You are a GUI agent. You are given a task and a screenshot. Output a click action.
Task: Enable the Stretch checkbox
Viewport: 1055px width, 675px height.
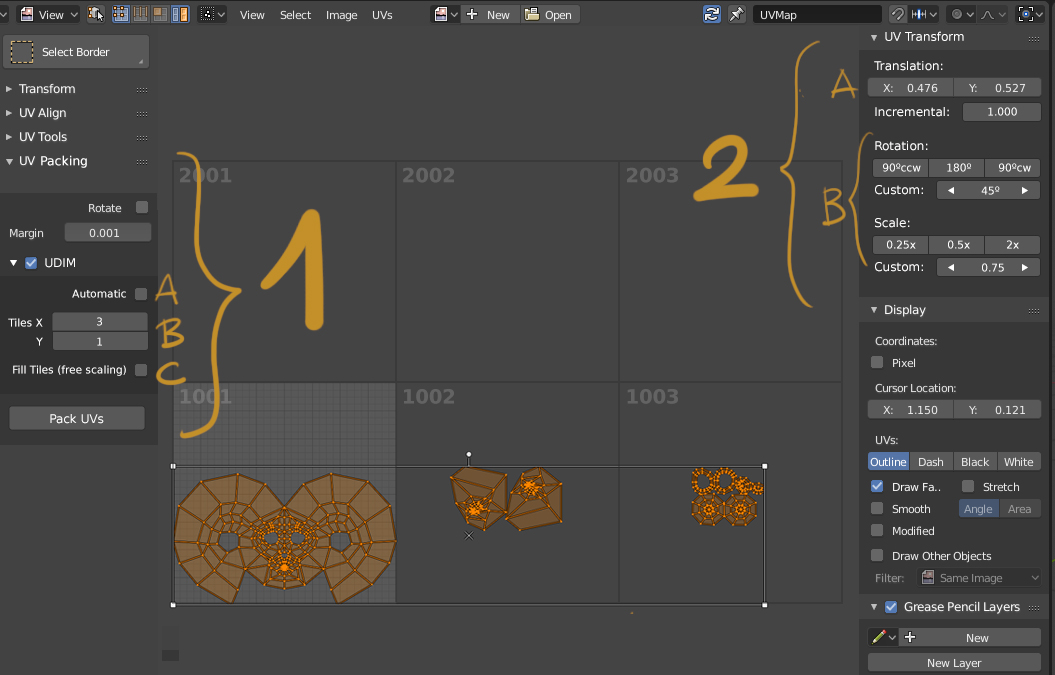968,486
